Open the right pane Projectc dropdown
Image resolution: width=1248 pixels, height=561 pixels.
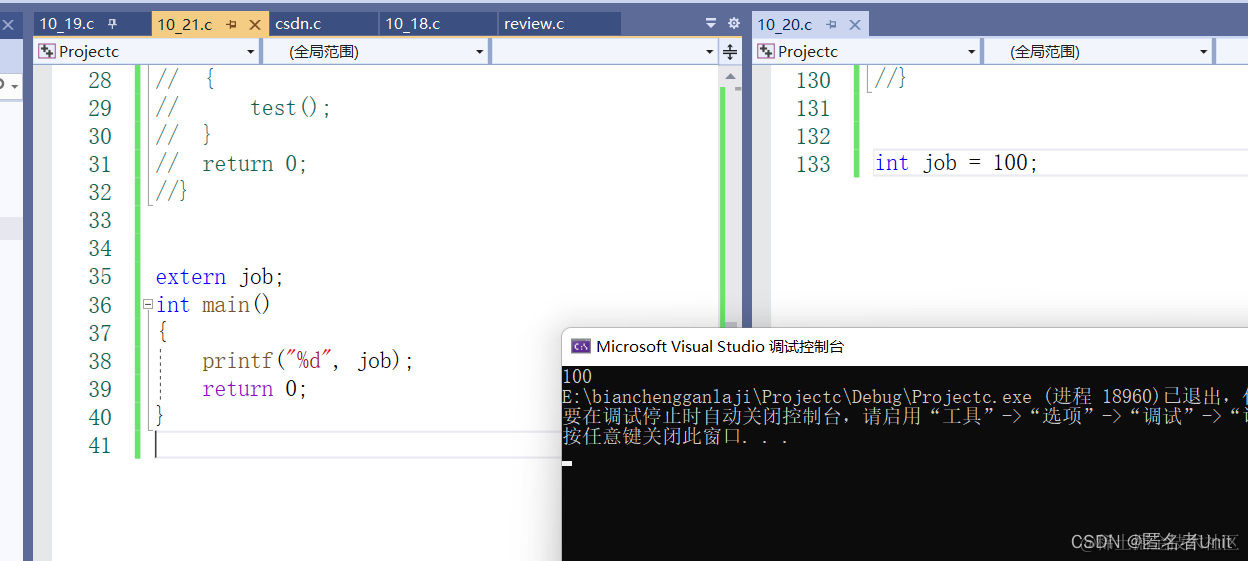pos(867,52)
